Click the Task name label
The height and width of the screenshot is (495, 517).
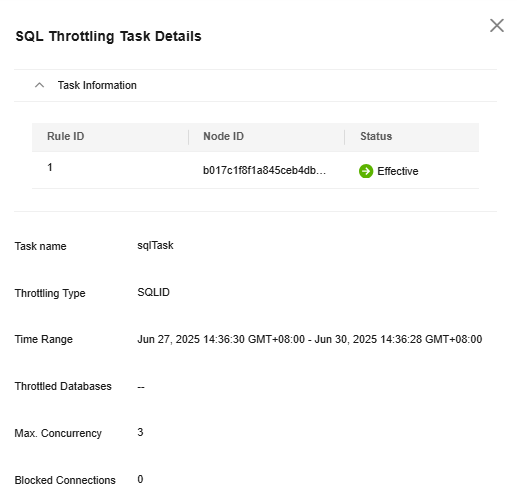coord(40,246)
